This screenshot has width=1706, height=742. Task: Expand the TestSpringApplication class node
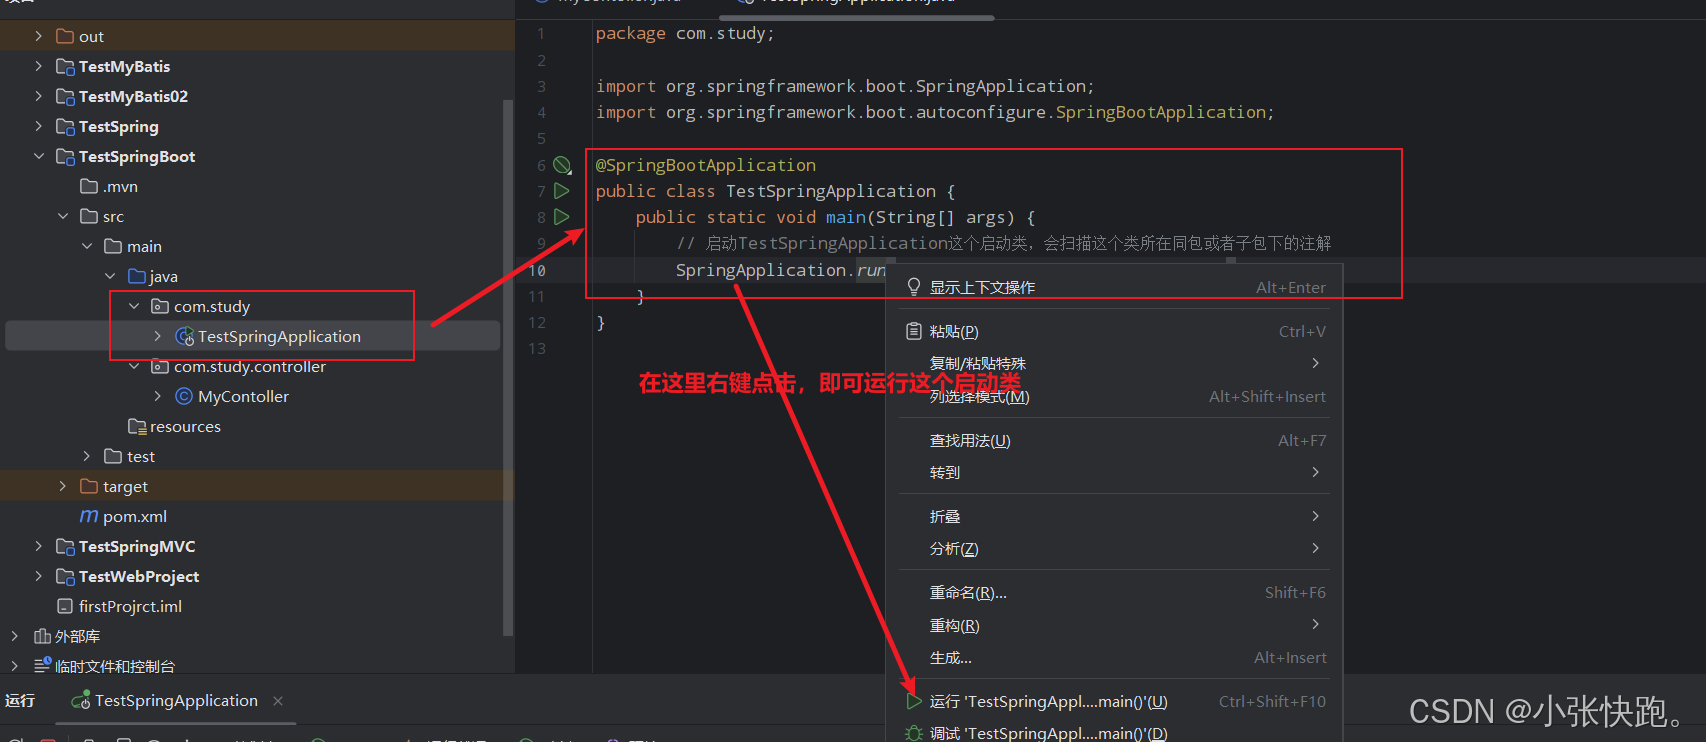158,336
